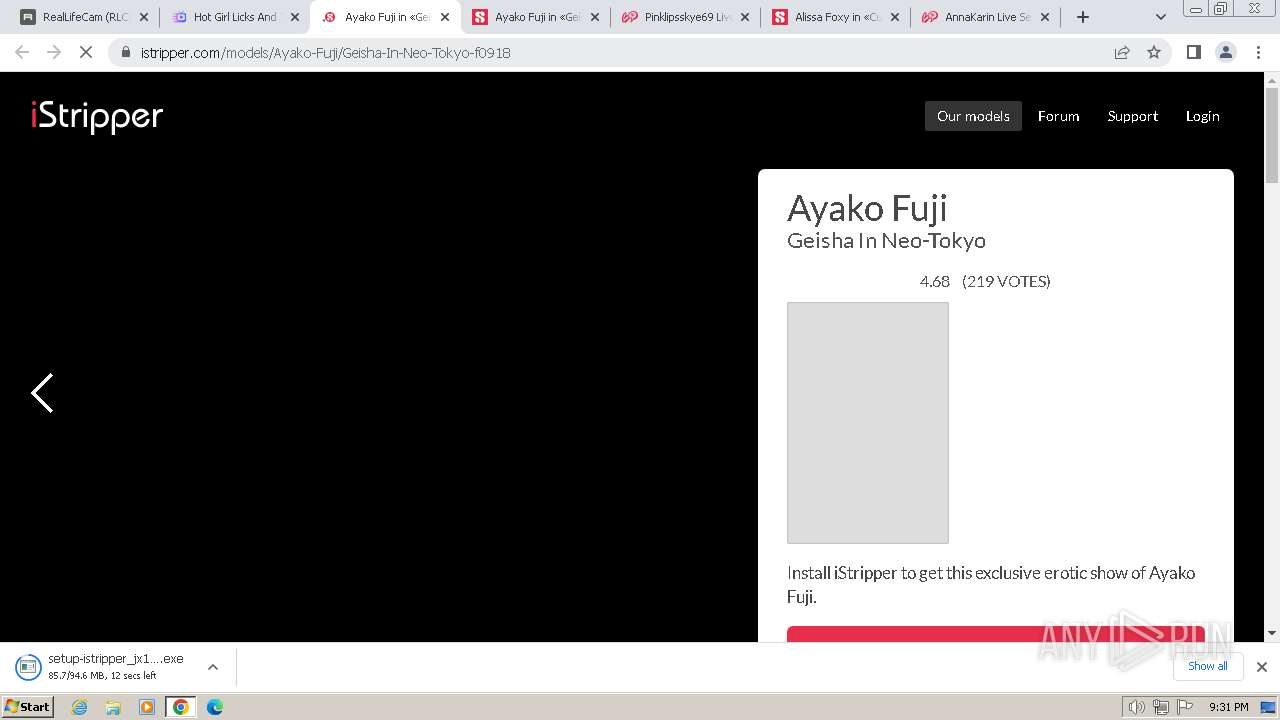Switch to the AnnaKarin Live browser tab
Image resolution: width=1280 pixels, height=720 pixels.
coord(984,17)
